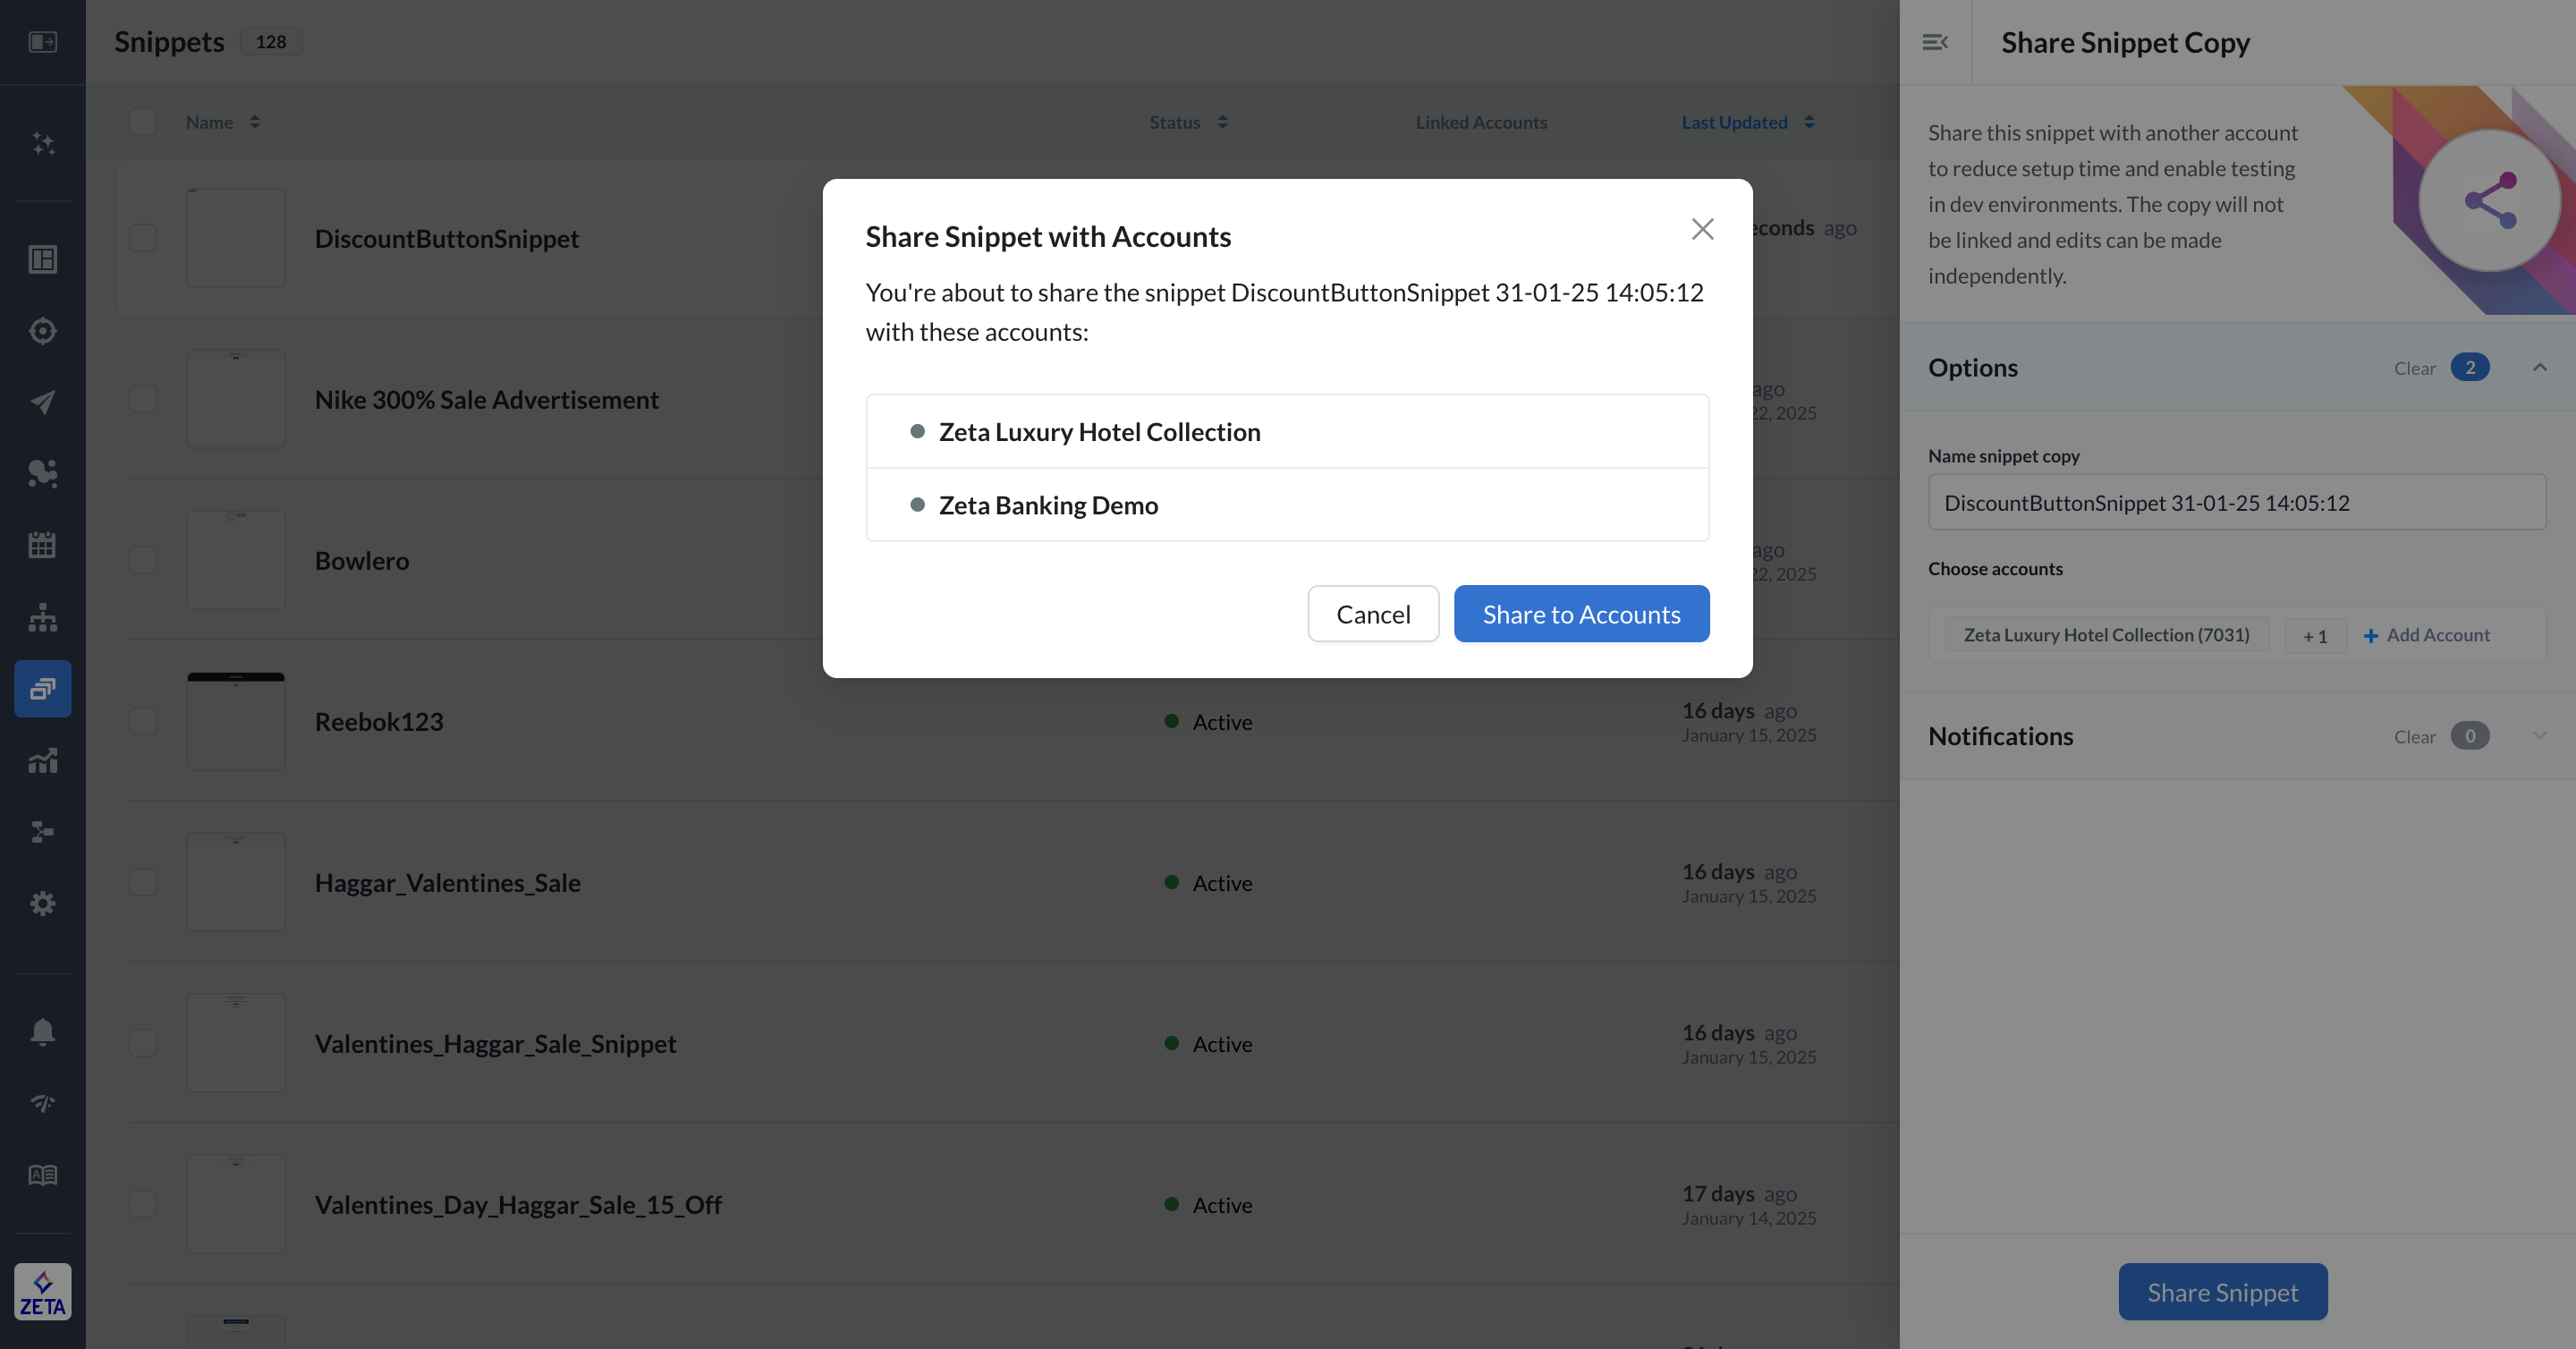Open the paper plane campaigns icon
This screenshot has height=1349, width=2576.
tap(42, 402)
